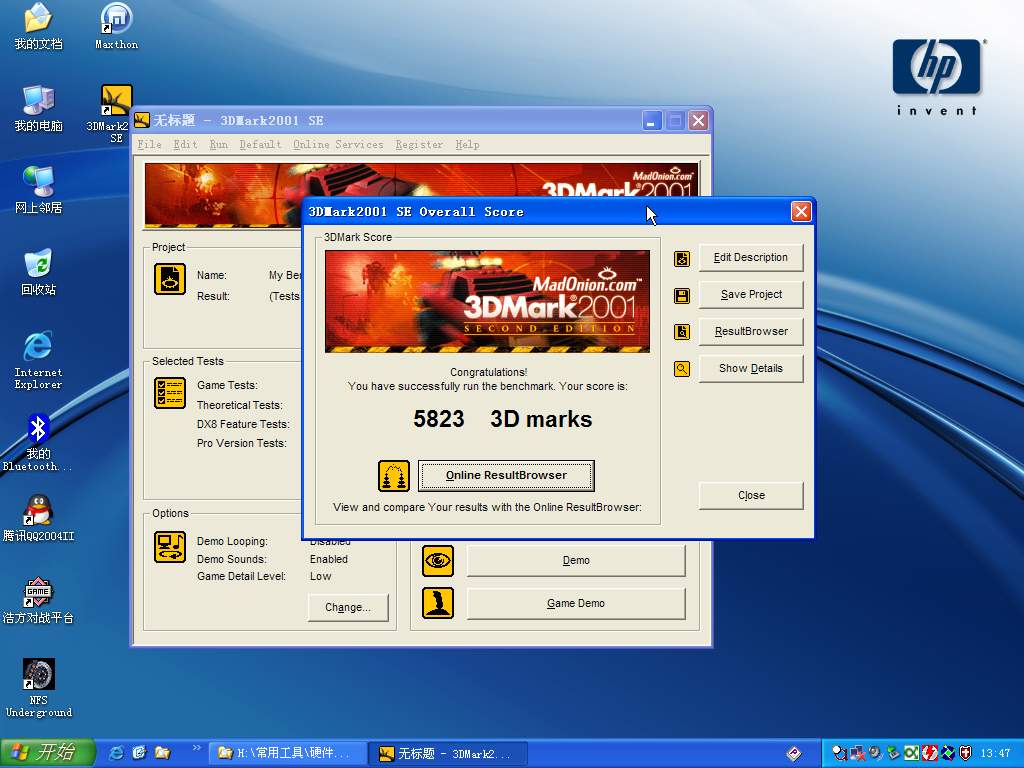
Task: Click the red lightning tray icon
Action: (x=930, y=753)
